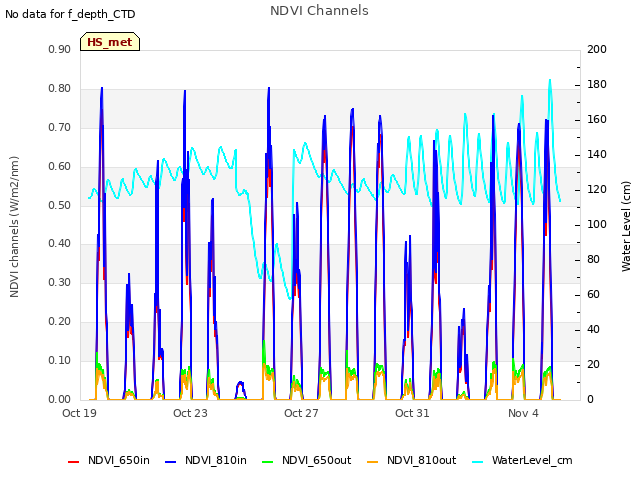The height and width of the screenshot is (480, 640).
Task: Toggle NDVI_810out legend entry
Action: pyautogui.click(x=412, y=460)
